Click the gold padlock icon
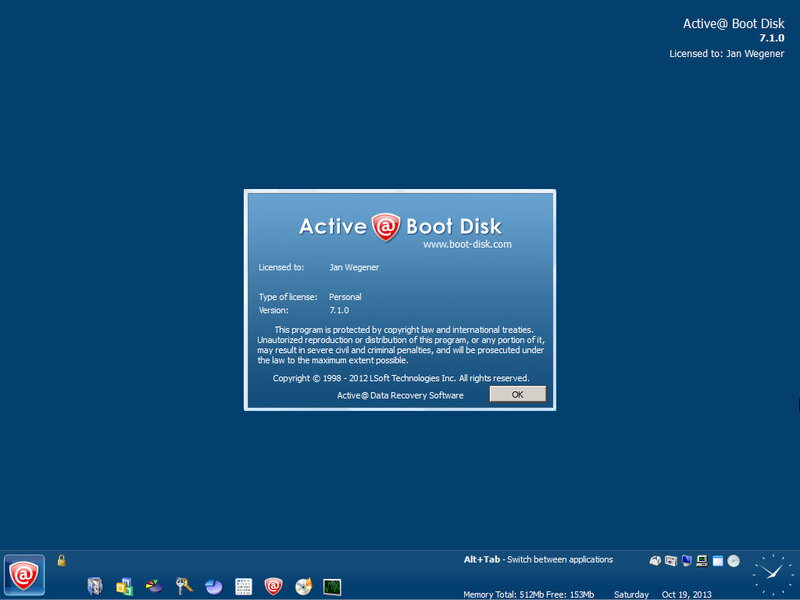The height and width of the screenshot is (600, 800). (x=61, y=561)
